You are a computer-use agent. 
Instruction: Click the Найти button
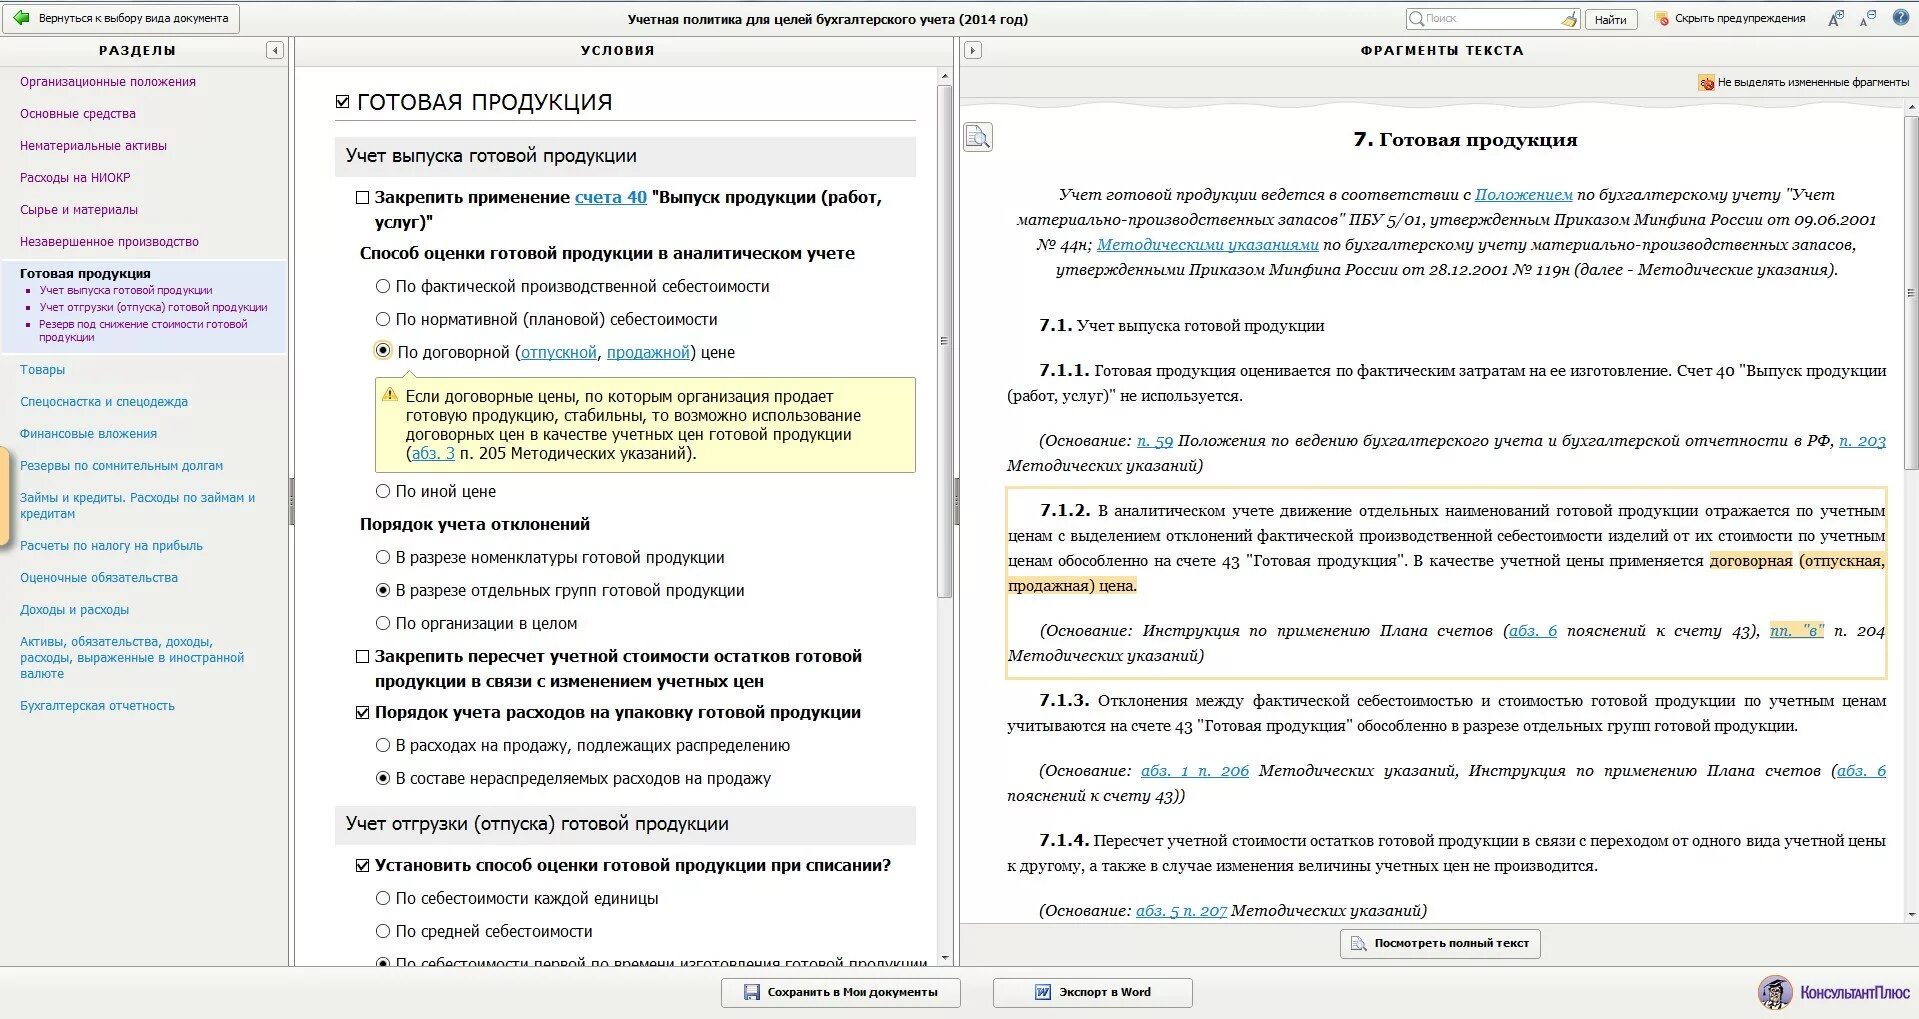point(1611,19)
